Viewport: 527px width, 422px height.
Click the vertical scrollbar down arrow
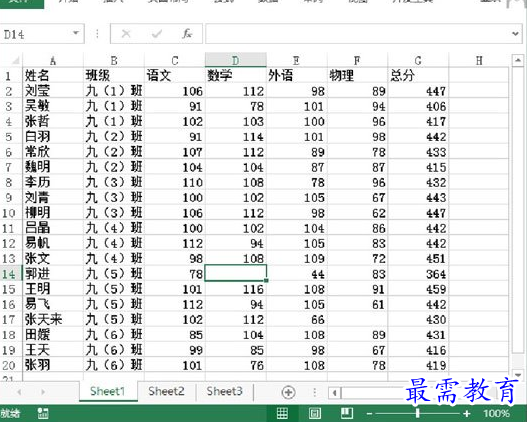[517, 374]
